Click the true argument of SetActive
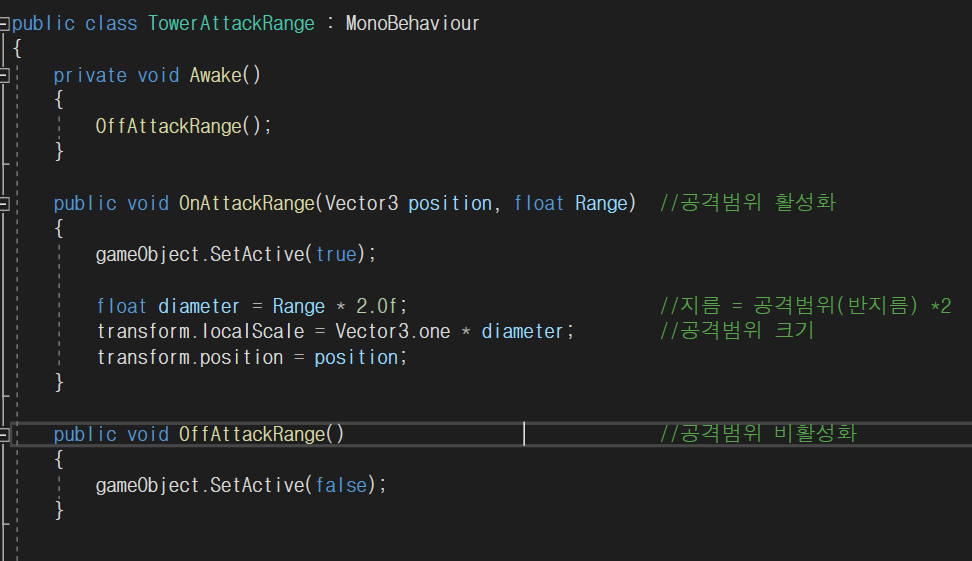 pos(336,254)
